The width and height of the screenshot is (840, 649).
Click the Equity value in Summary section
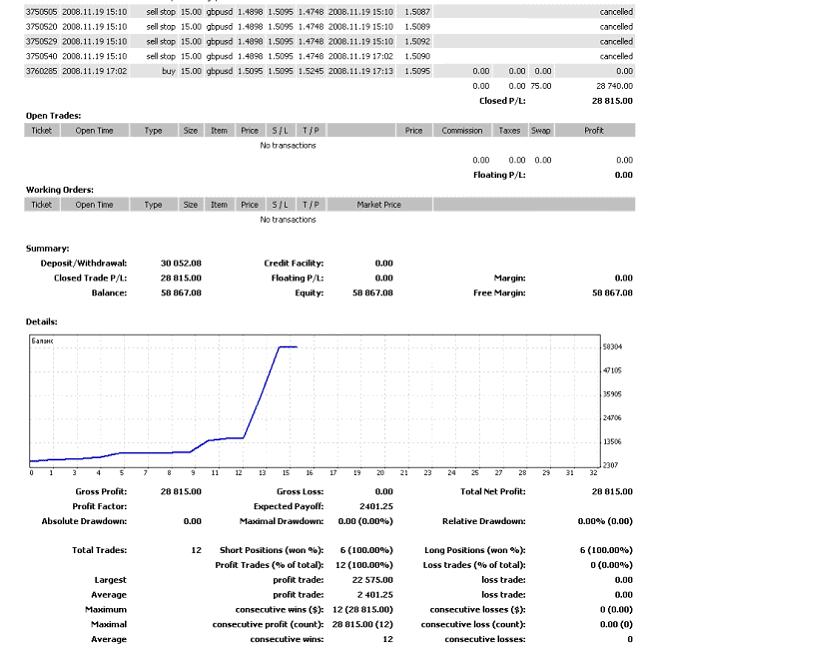coord(372,293)
